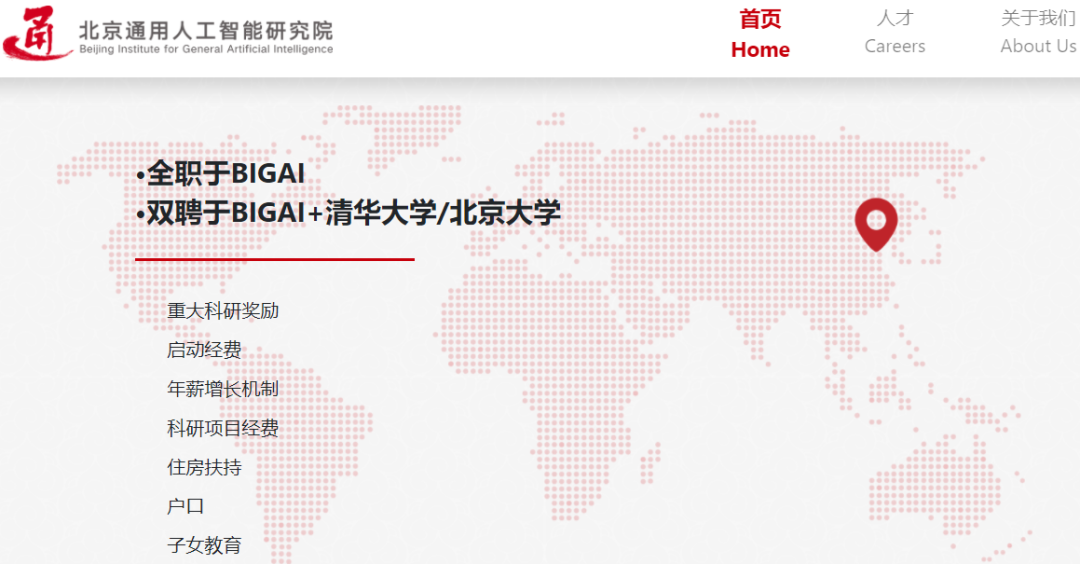Click the red divider line under headings
The height and width of the screenshot is (564, 1080).
(x=274, y=259)
